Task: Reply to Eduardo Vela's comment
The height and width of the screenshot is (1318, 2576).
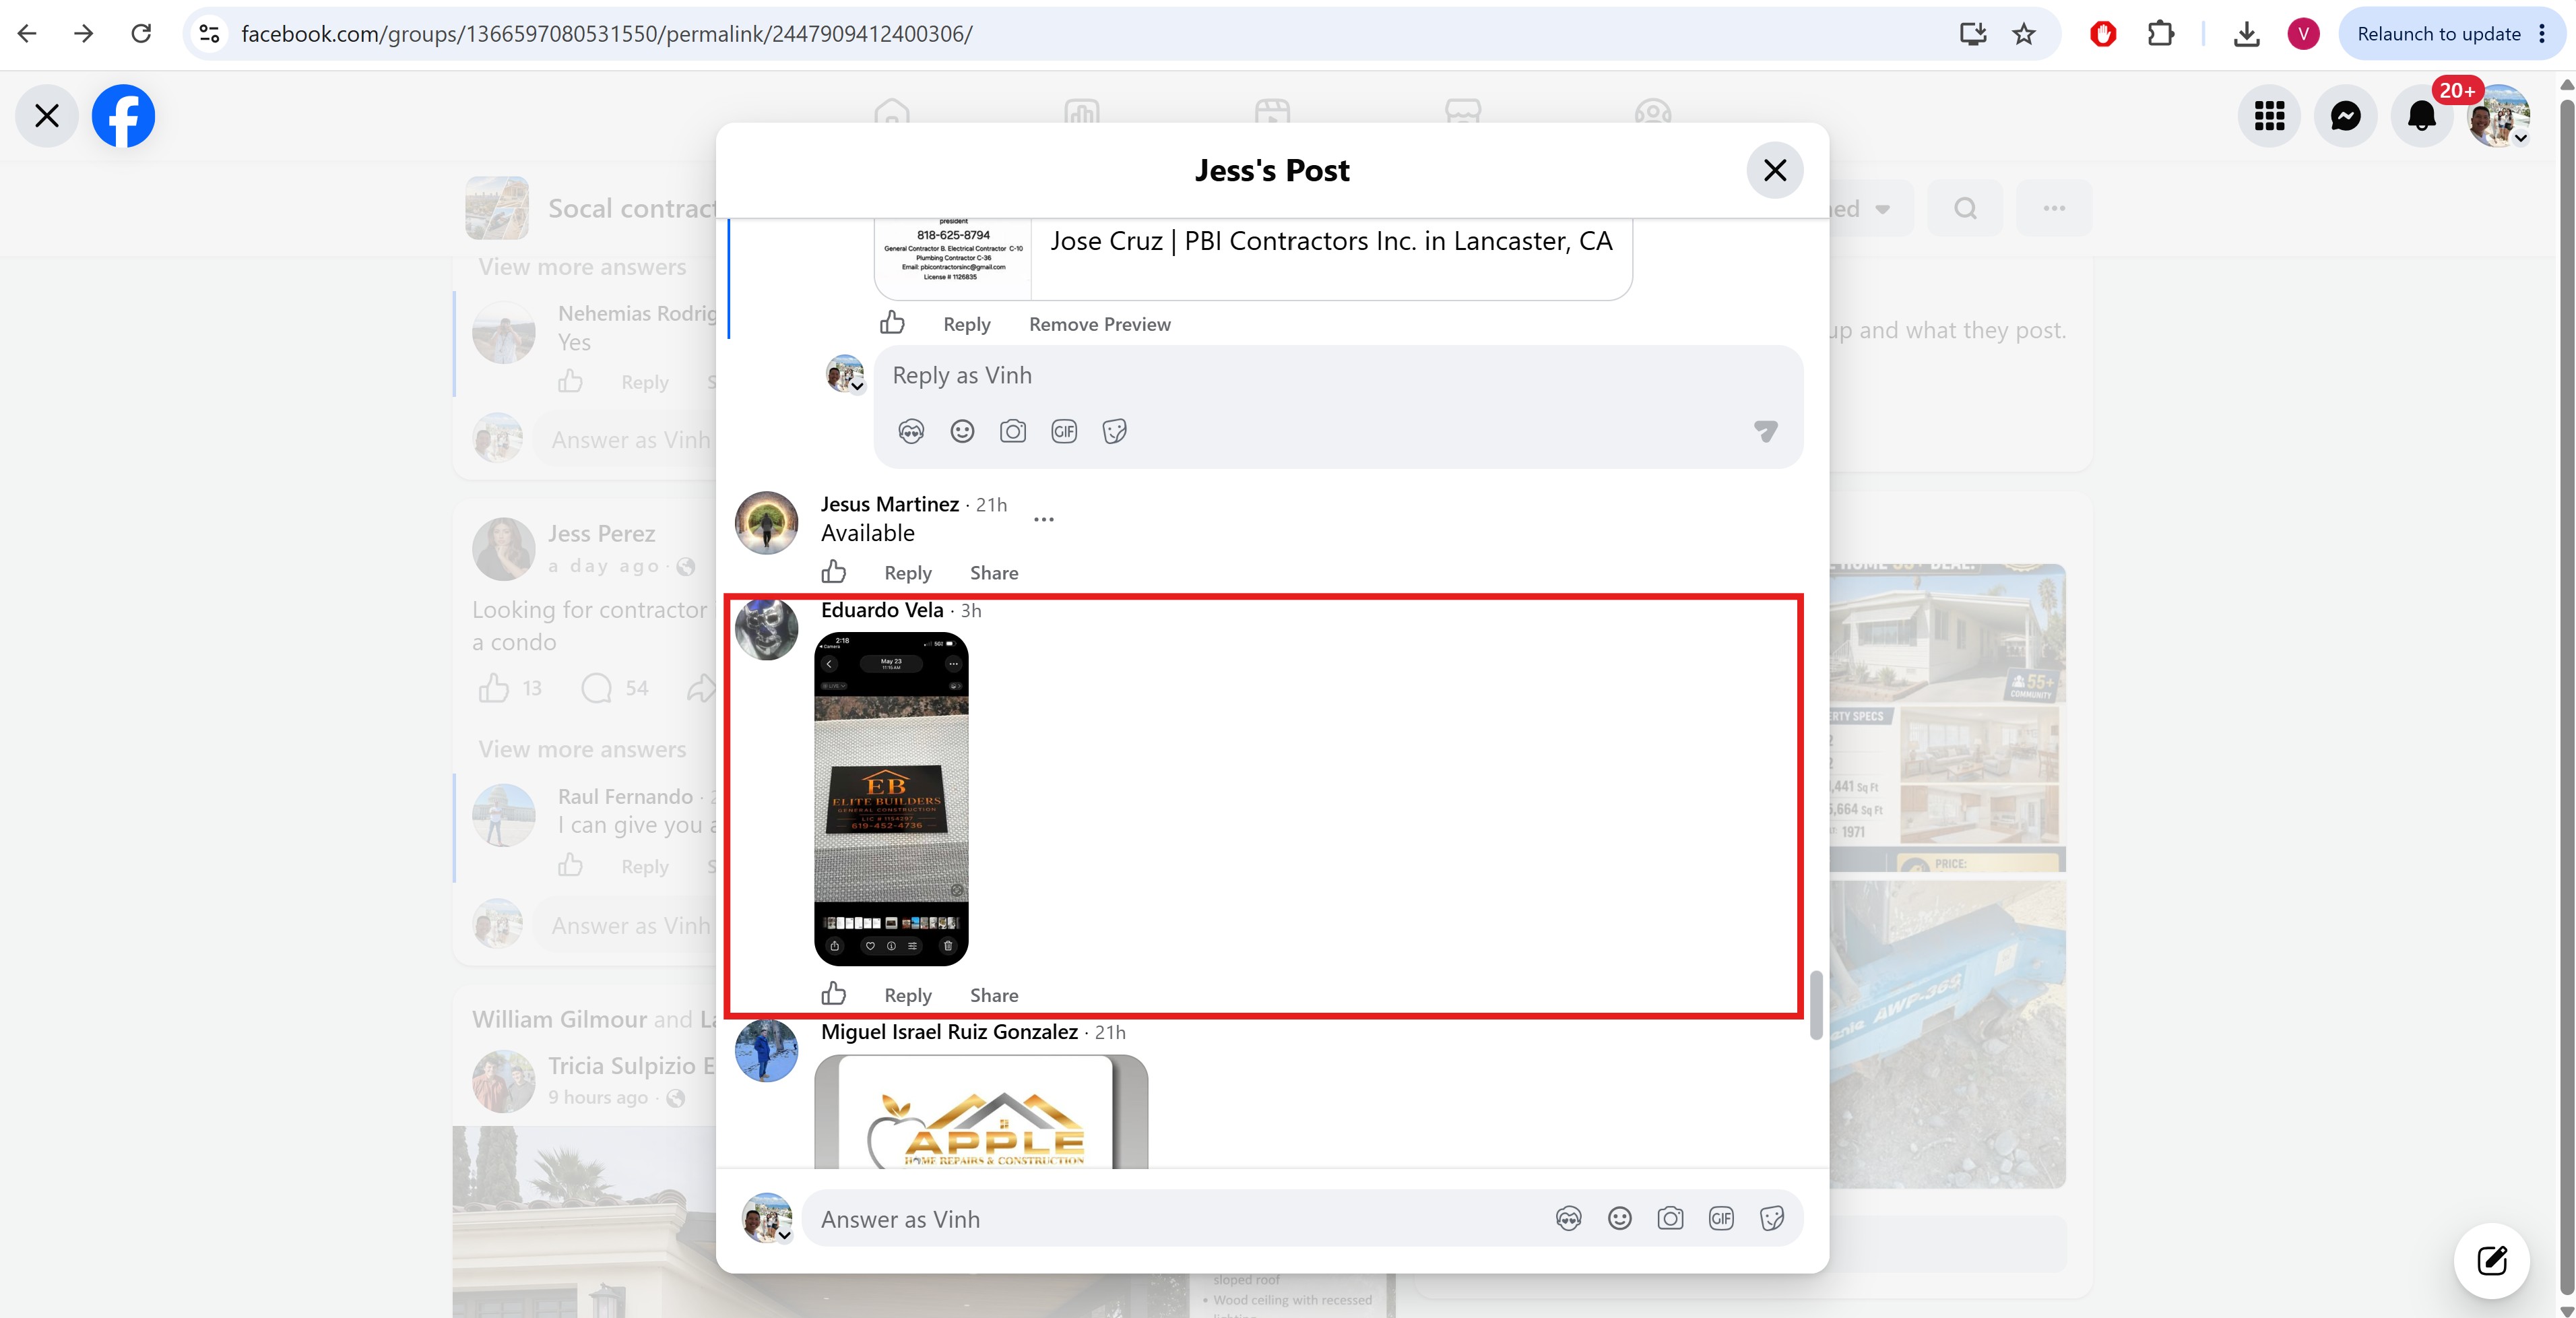Action: (x=908, y=995)
